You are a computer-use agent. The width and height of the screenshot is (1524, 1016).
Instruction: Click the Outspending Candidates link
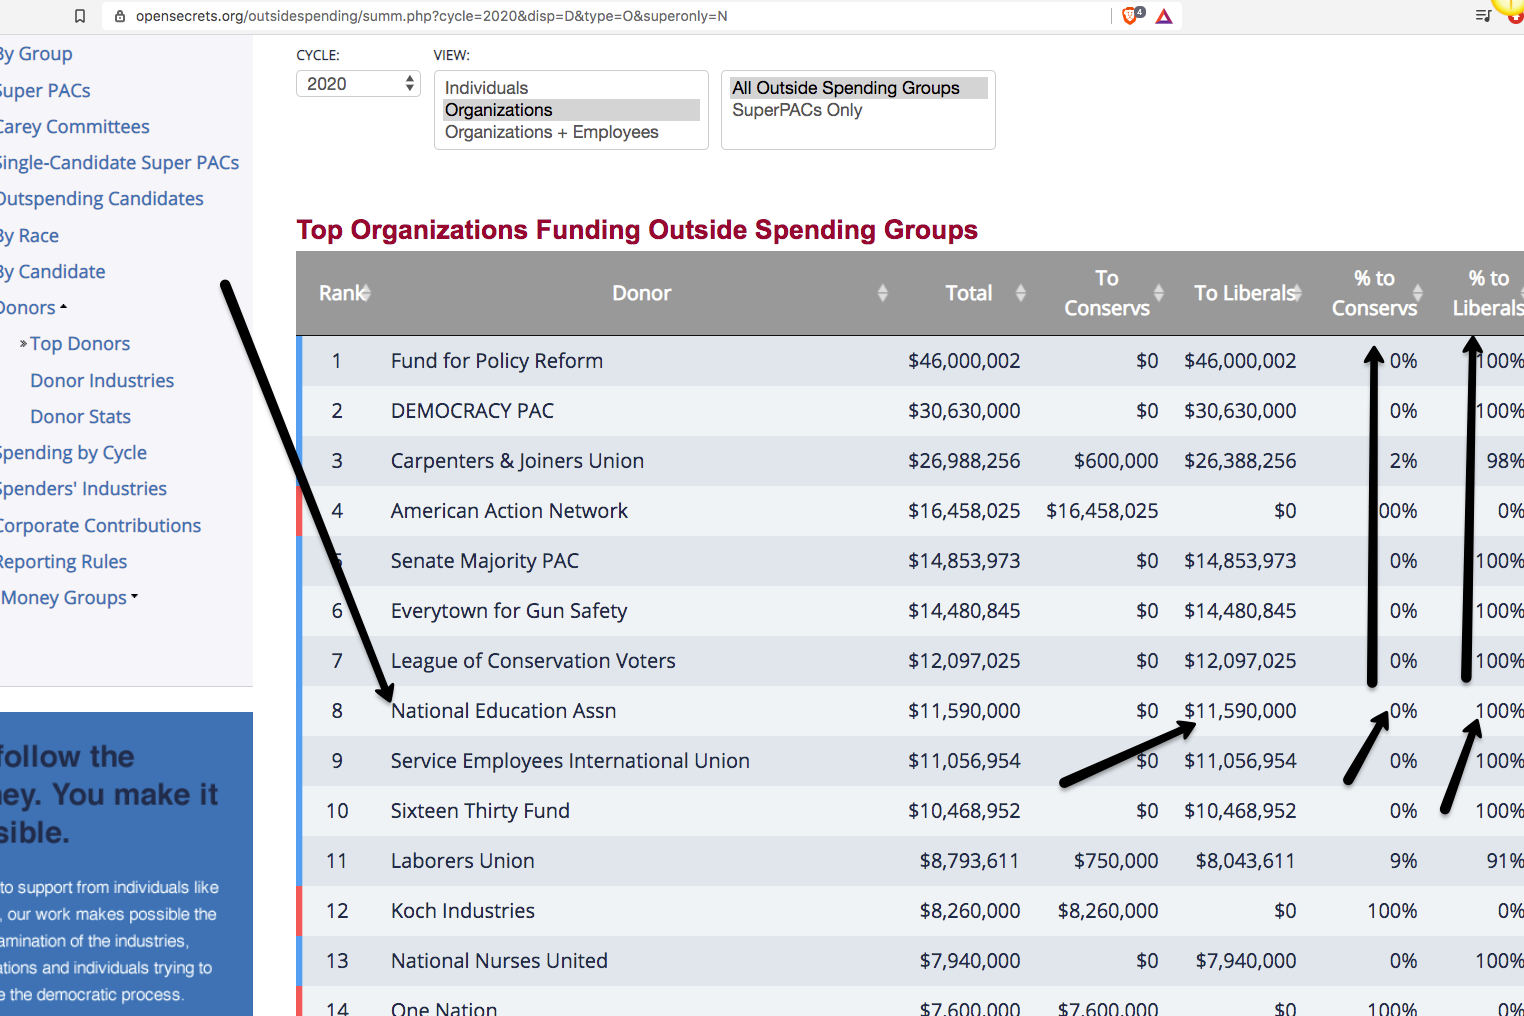[x=101, y=199]
